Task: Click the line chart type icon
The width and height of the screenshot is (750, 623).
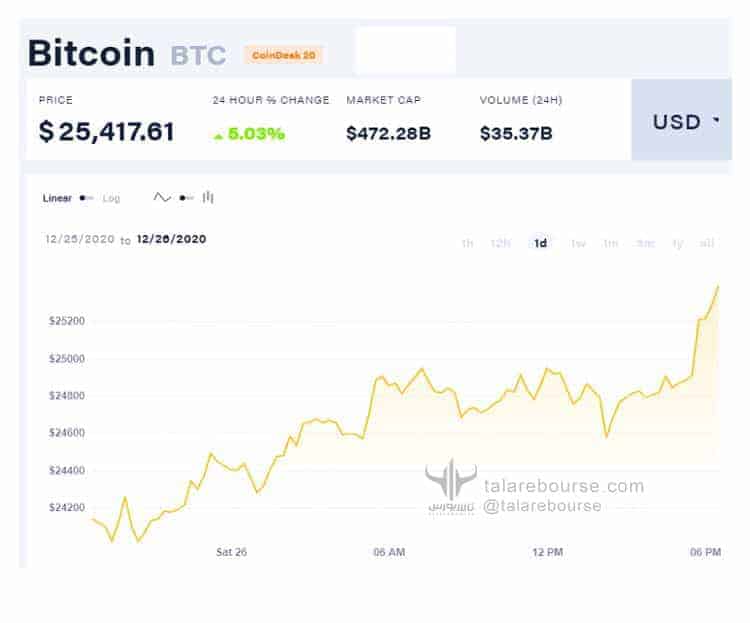Action: 162,198
